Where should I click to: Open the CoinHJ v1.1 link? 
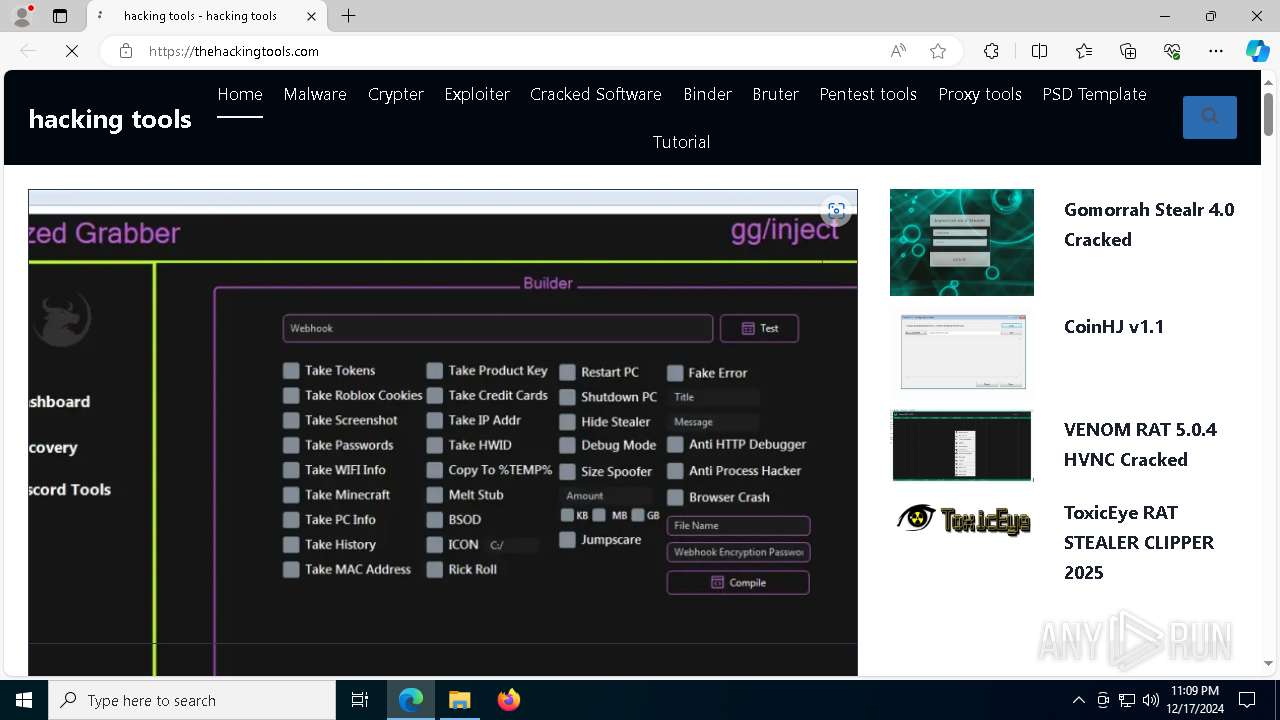pyautogui.click(x=1114, y=327)
